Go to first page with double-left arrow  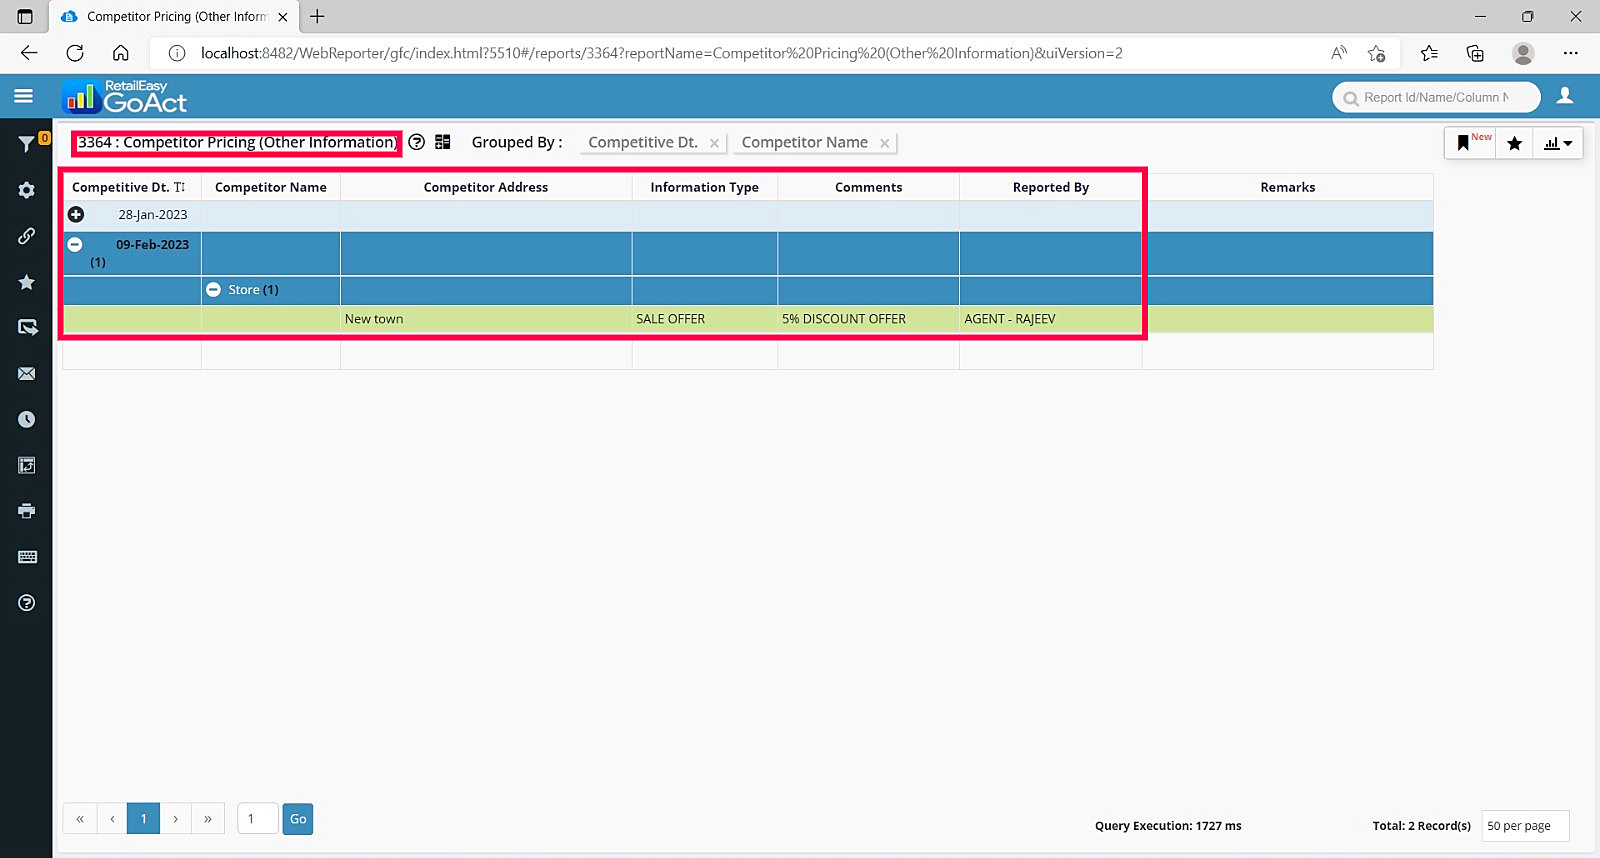pos(79,819)
